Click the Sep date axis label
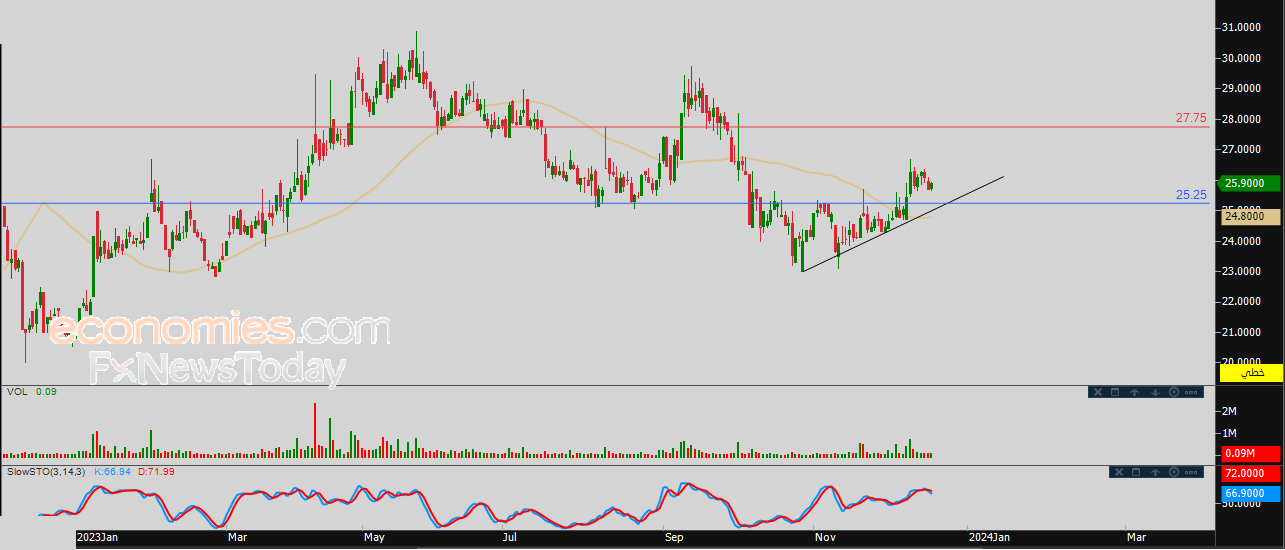Image resolution: width=1285 pixels, height=550 pixels. (x=673, y=538)
